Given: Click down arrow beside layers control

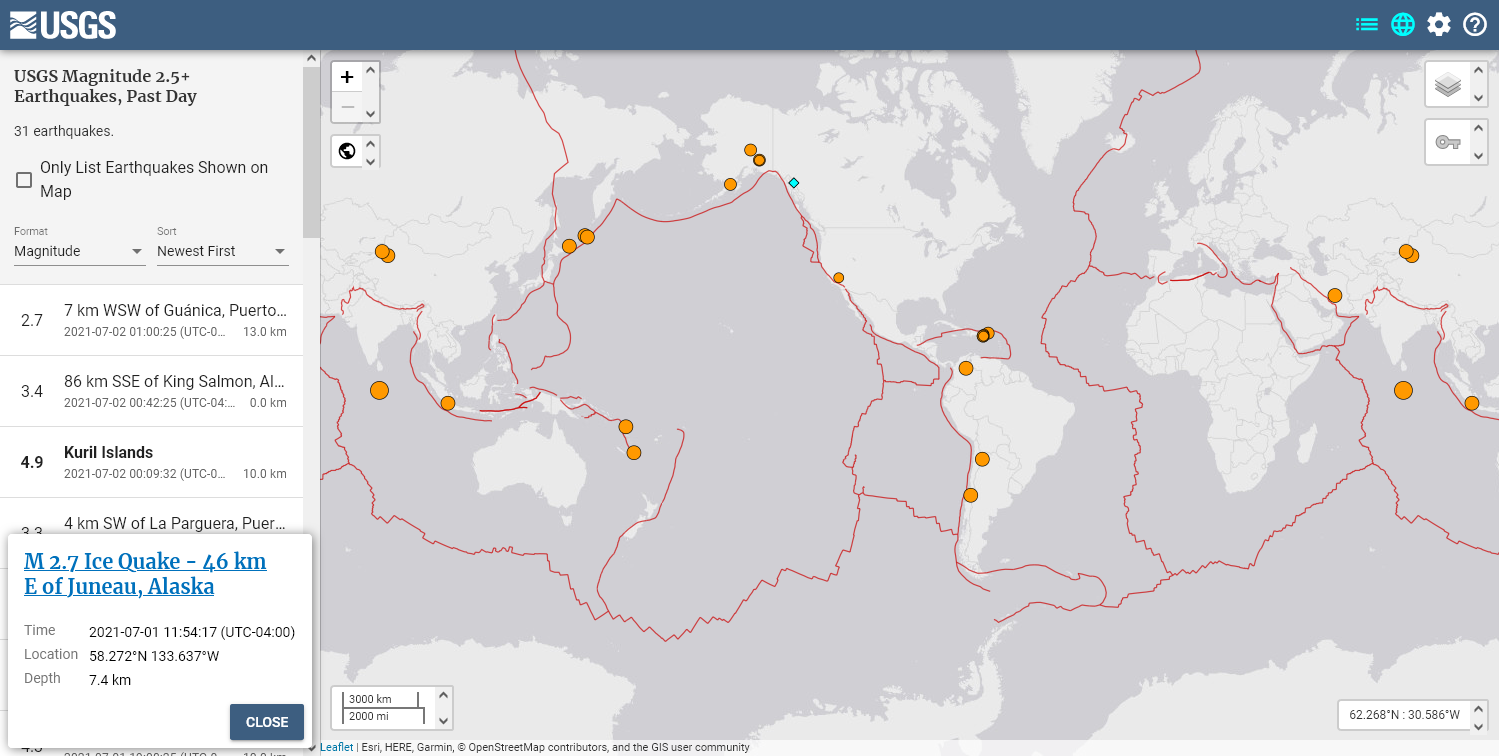Looking at the screenshot, I should [1478, 98].
